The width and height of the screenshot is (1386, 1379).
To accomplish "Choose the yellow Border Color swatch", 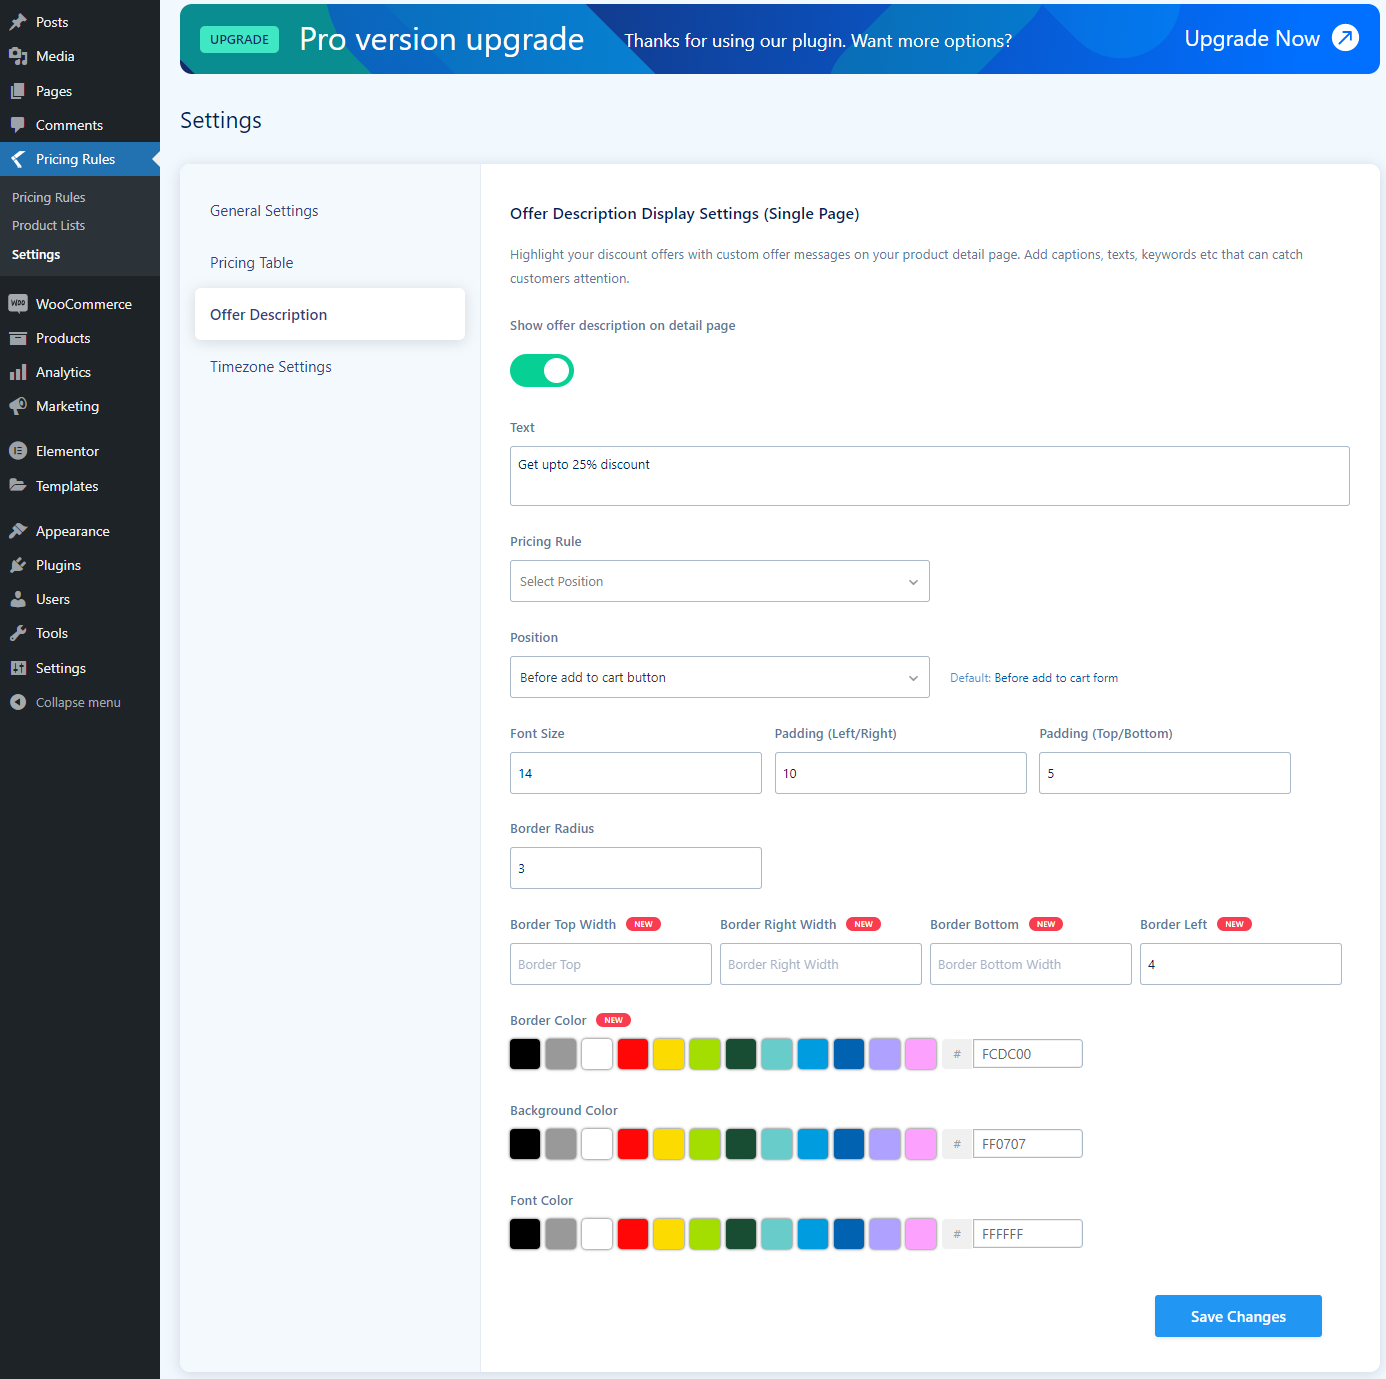I will tap(669, 1054).
